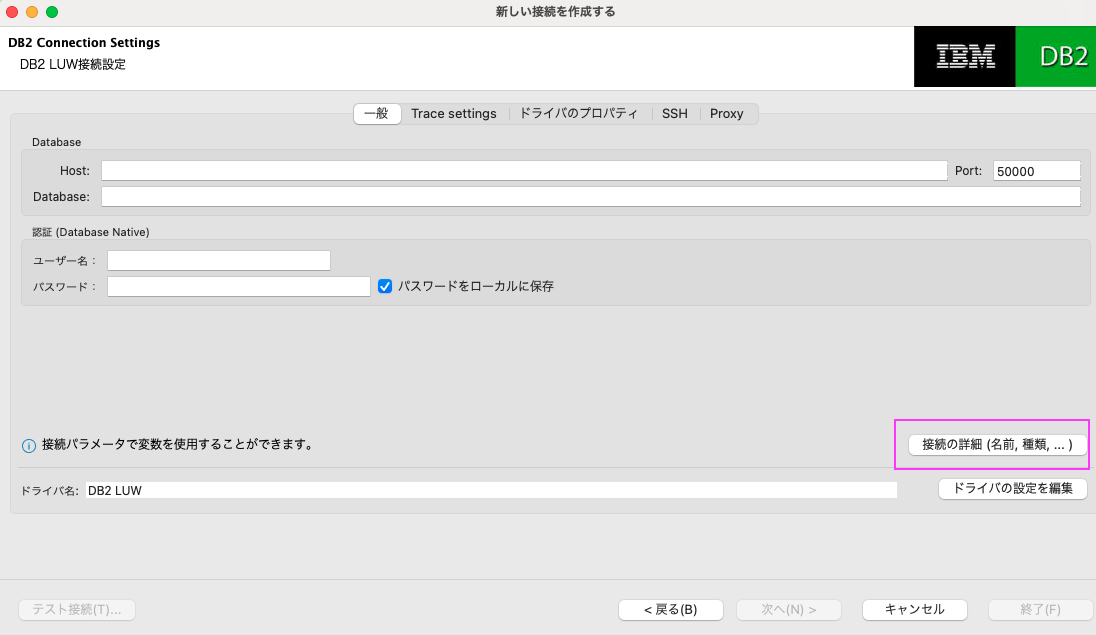Open the Proxy tab

[x=726, y=113]
